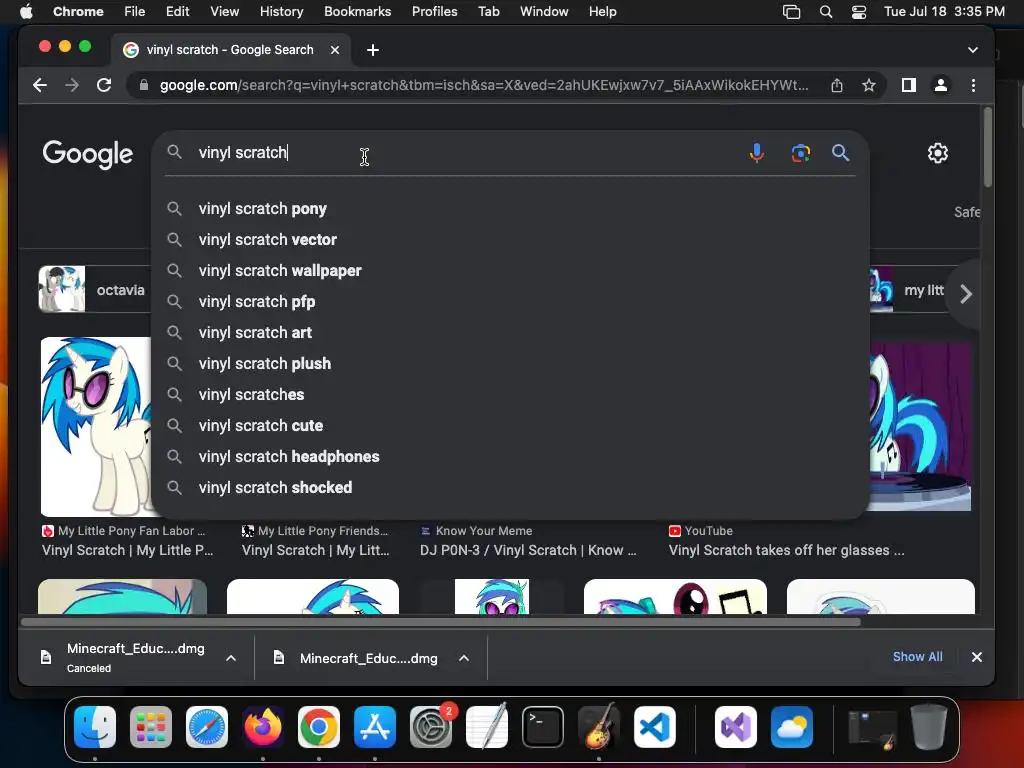Open Finder from the Dock
The width and height of the screenshot is (1024, 768).
95,726
